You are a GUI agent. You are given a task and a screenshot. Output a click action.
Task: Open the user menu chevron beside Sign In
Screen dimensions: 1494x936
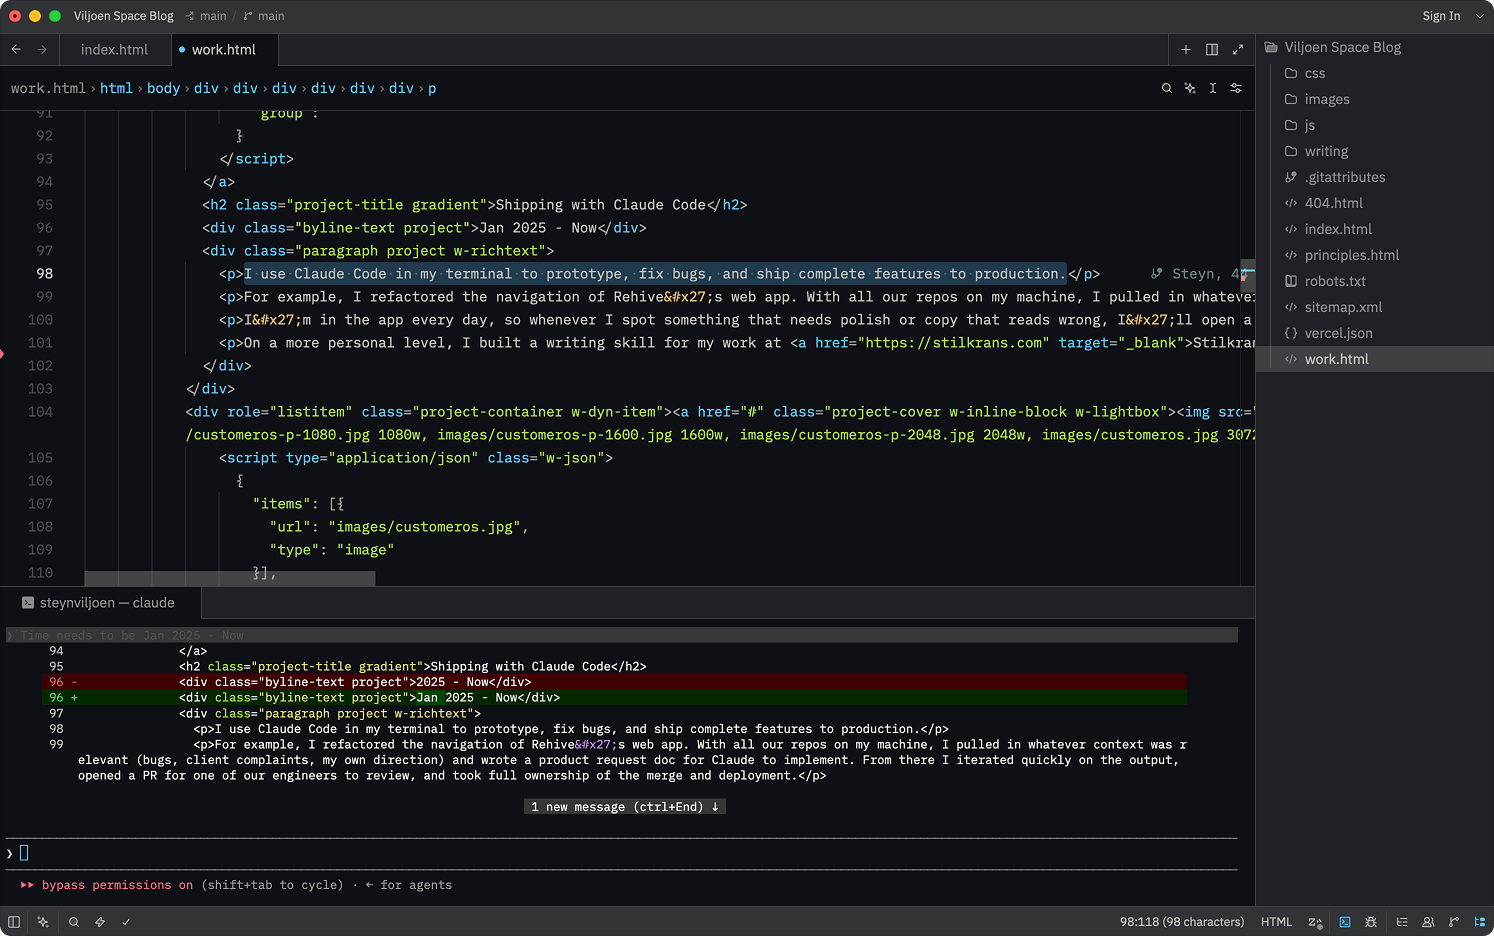click(x=1480, y=16)
